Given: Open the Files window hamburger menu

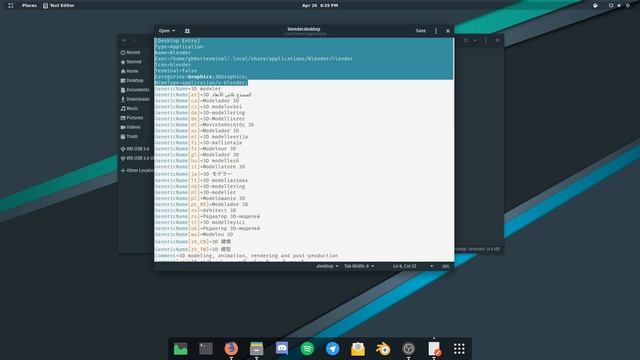Looking at the screenshot, I should tap(486, 40).
